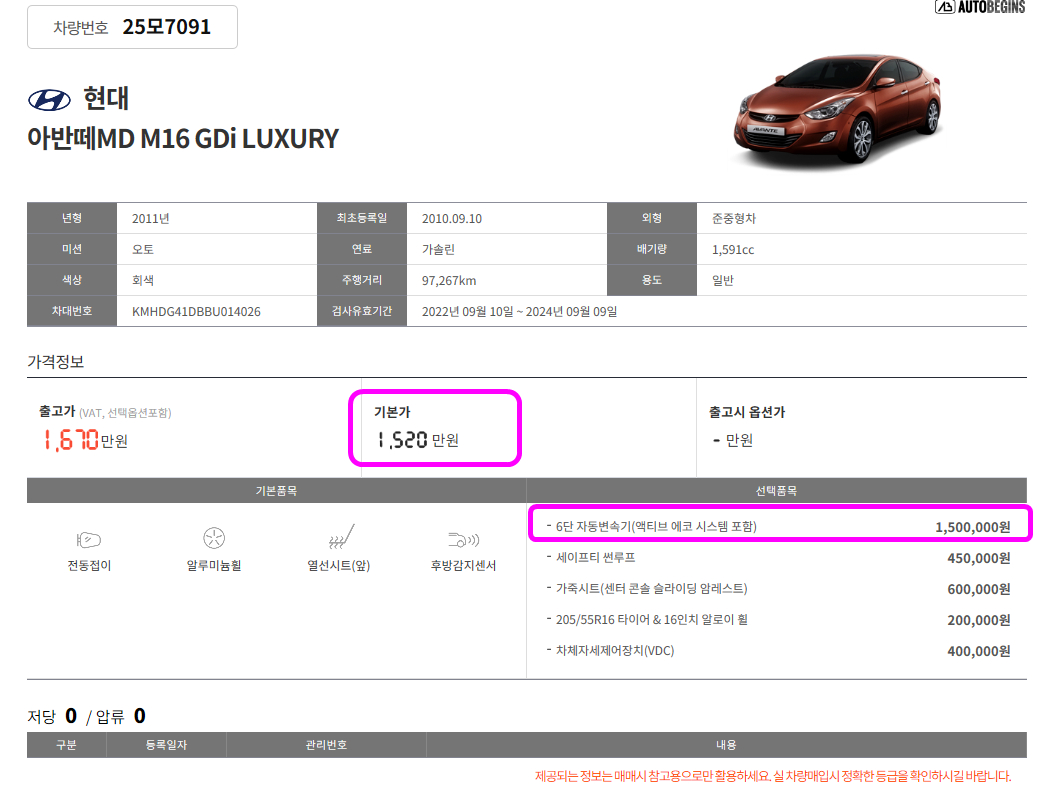Click the 세이프티 썬루프 option
Viewport: 1039px width, 811px height.
[596, 558]
